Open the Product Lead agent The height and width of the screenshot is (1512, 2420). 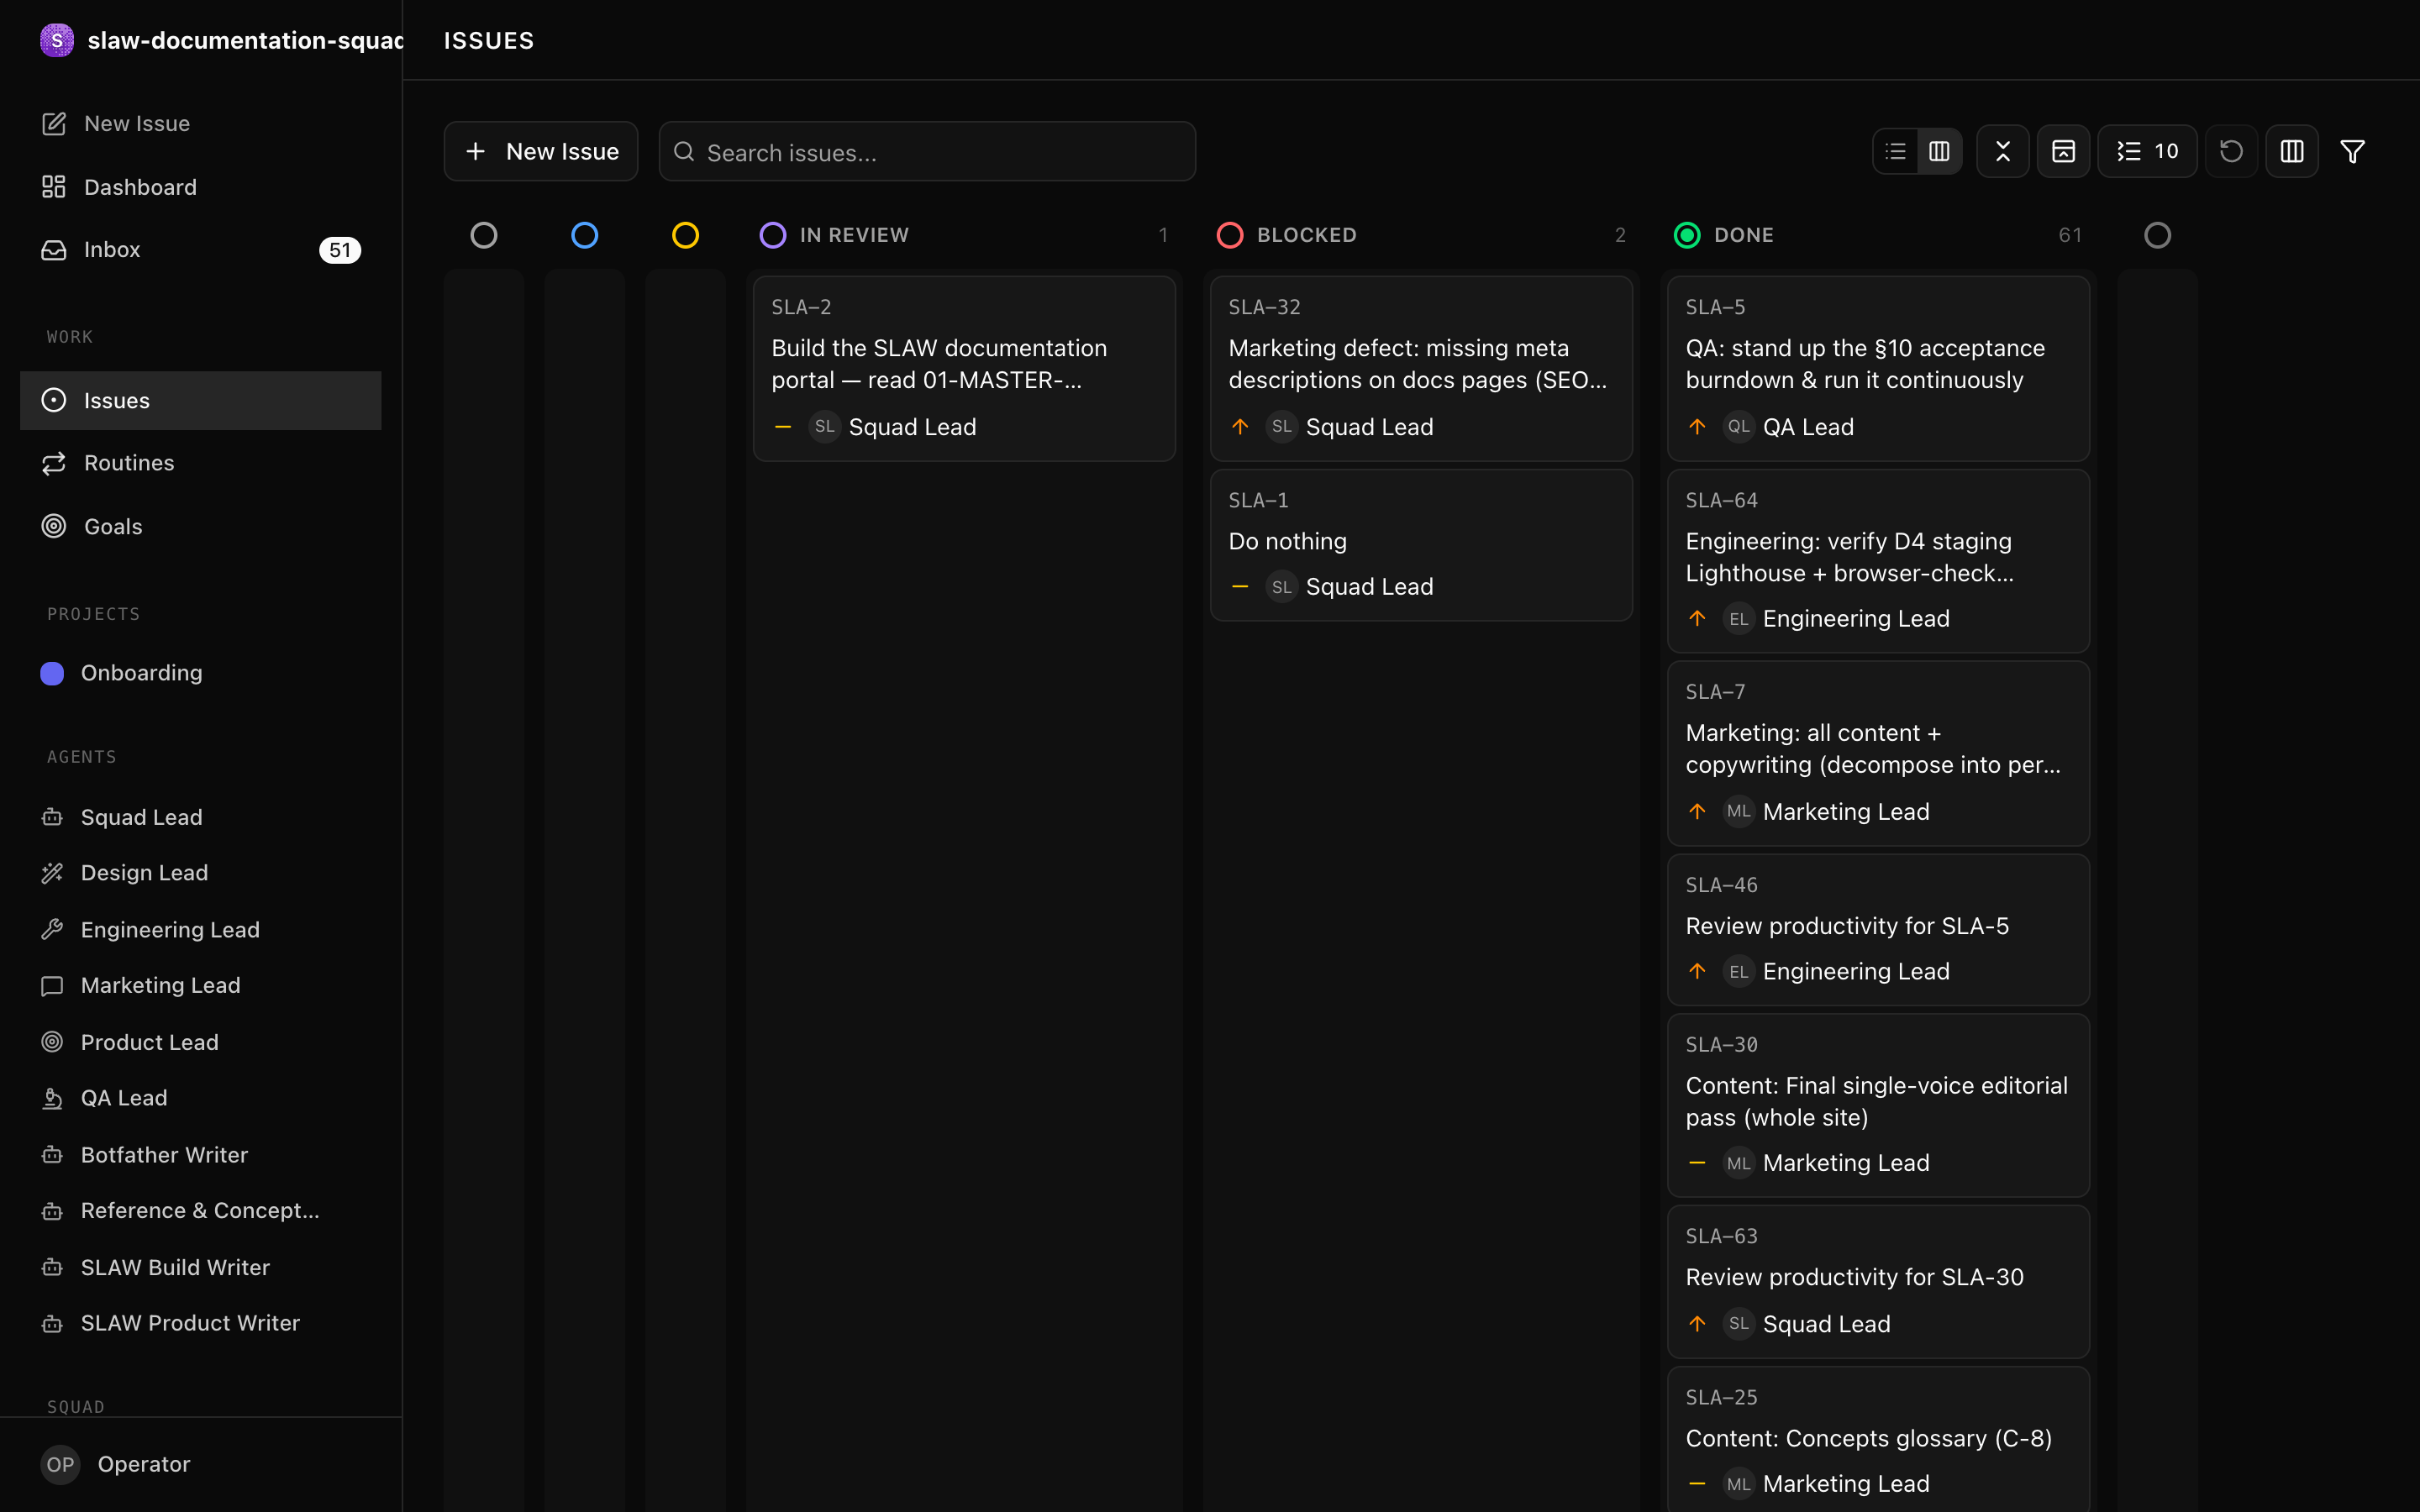pyautogui.click(x=200, y=1042)
